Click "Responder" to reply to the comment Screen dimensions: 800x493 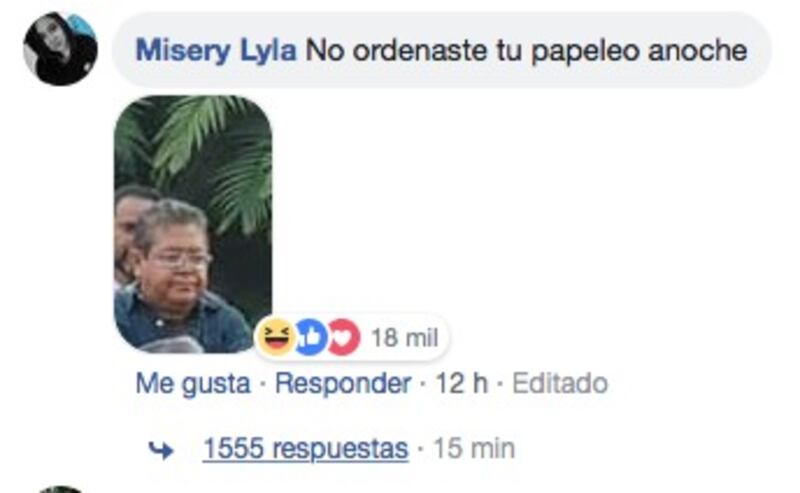pyautogui.click(x=343, y=383)
